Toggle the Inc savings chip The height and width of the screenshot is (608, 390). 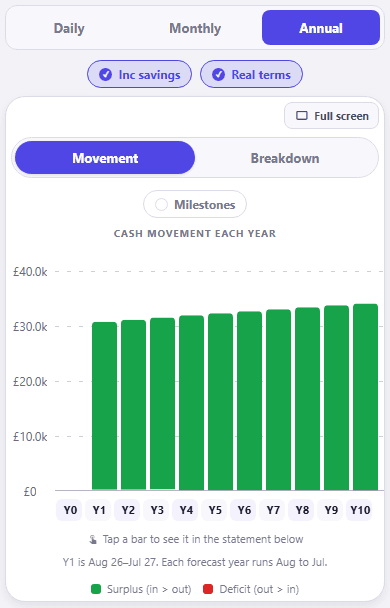[139, 74]
